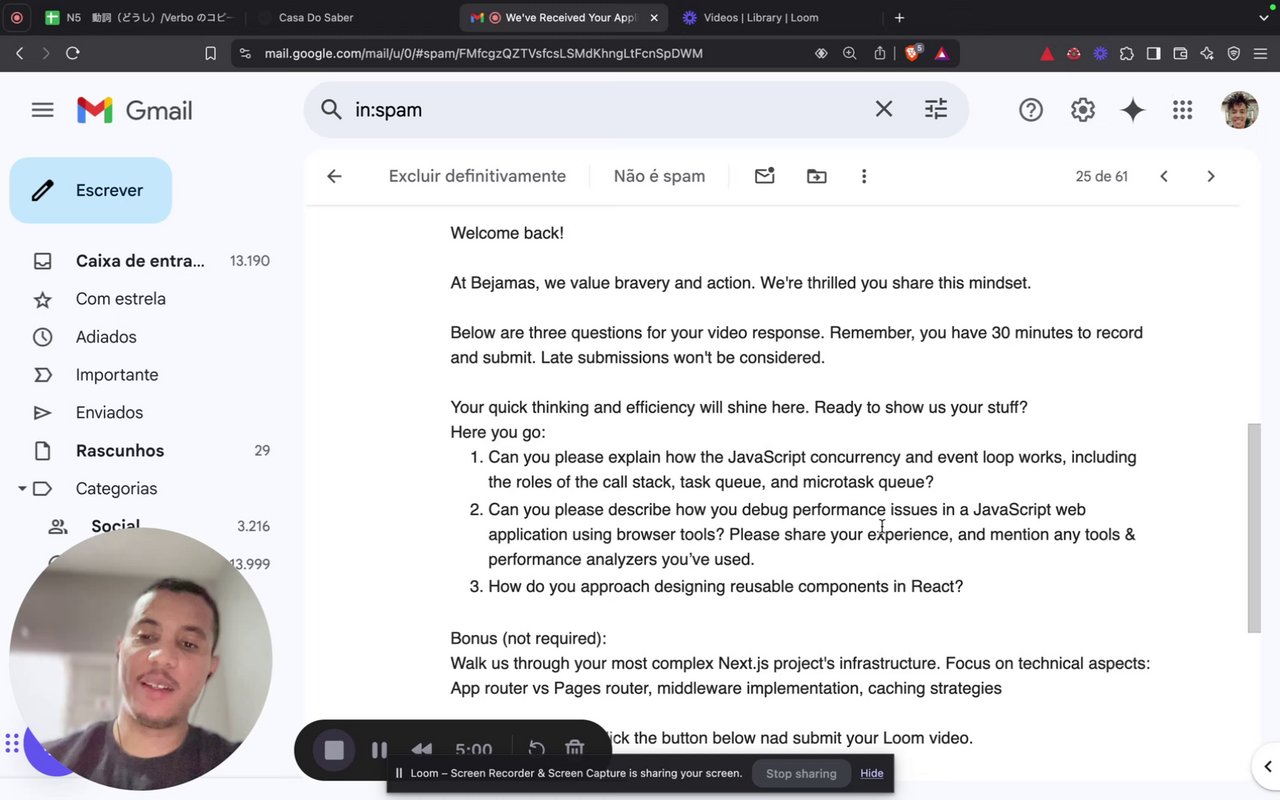Open a new browser tab

899,18
